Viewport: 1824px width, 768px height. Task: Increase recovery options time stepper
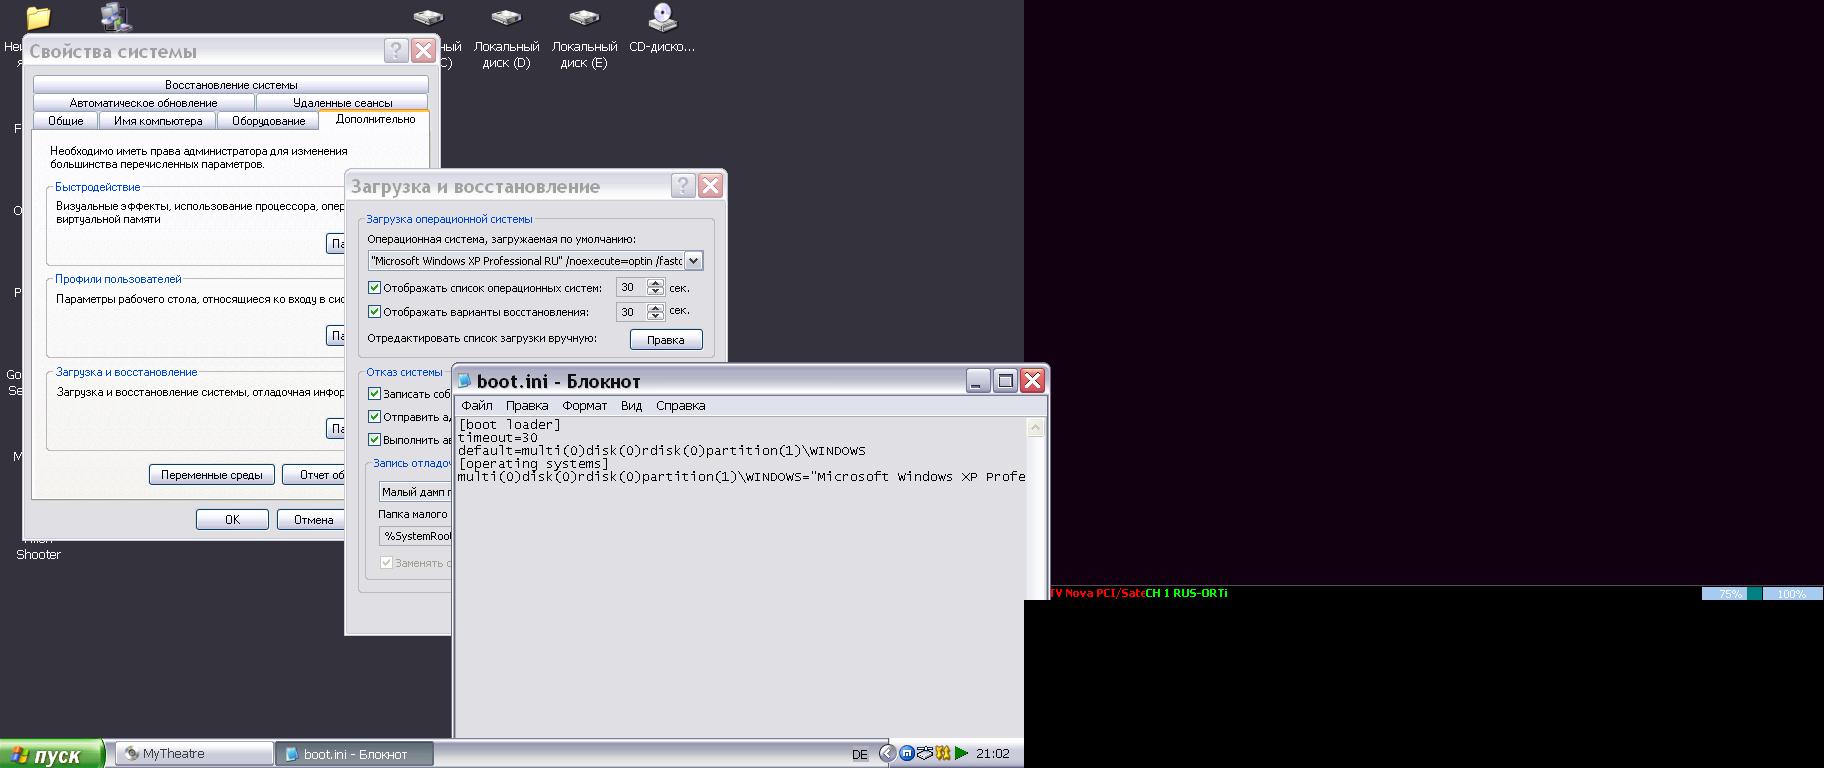coord(655,307)
